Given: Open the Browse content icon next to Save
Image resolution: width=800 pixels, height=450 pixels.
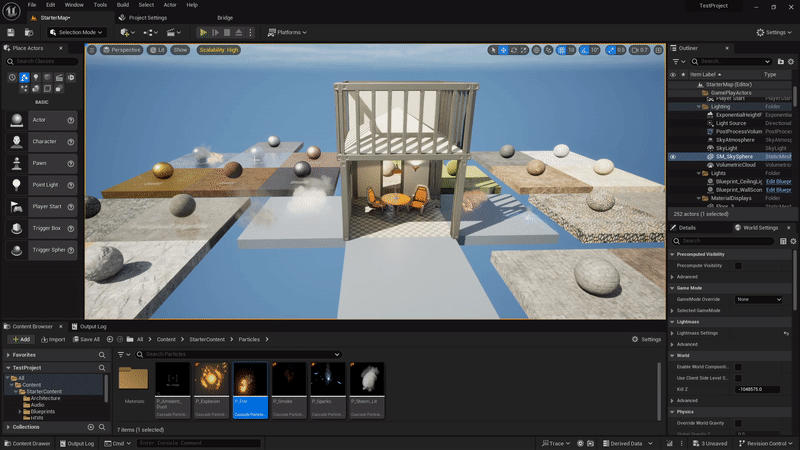Looking at the screenshot, I should 29,32.
